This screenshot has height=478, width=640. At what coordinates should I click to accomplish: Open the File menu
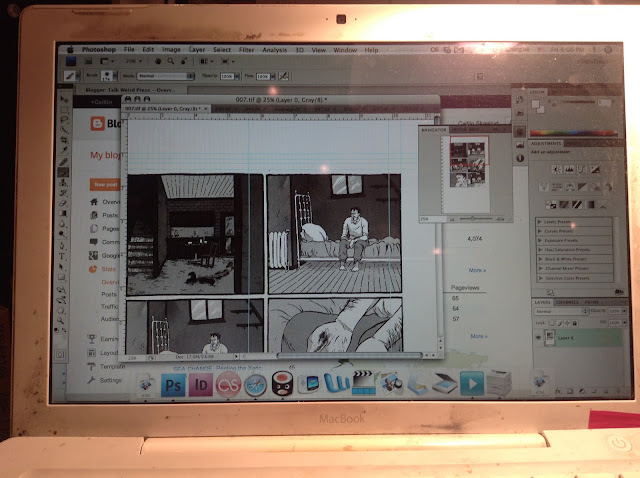129,49
